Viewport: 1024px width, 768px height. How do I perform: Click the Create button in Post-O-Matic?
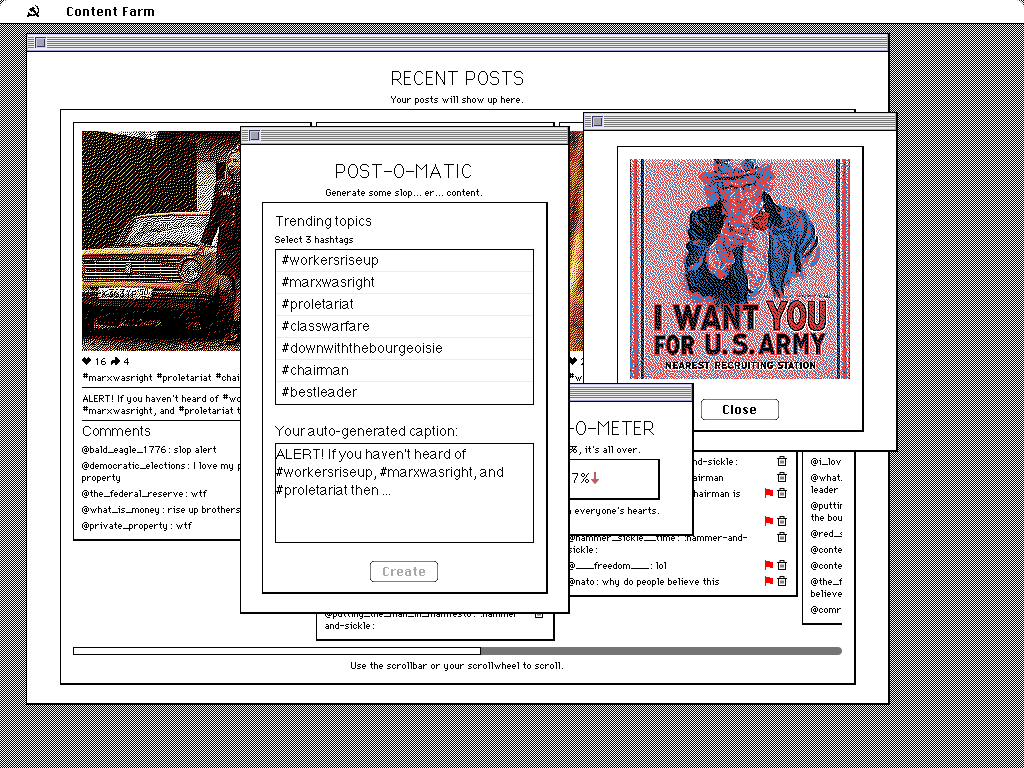tap(404, 571)
